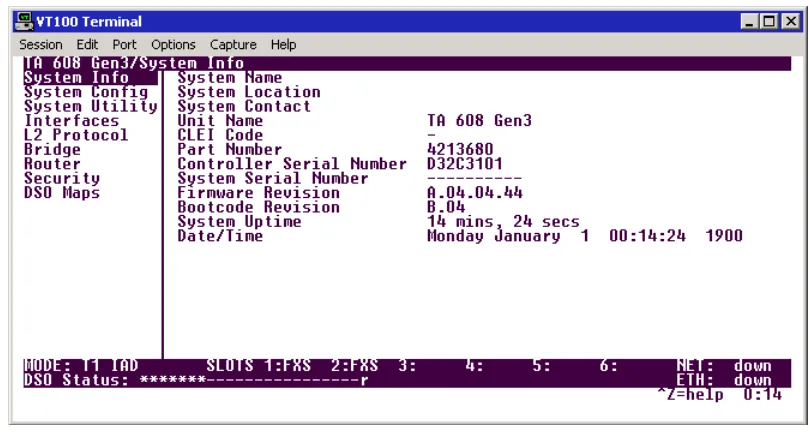Click the ^Z=help hint
The image size is (810, 438).
691,395
